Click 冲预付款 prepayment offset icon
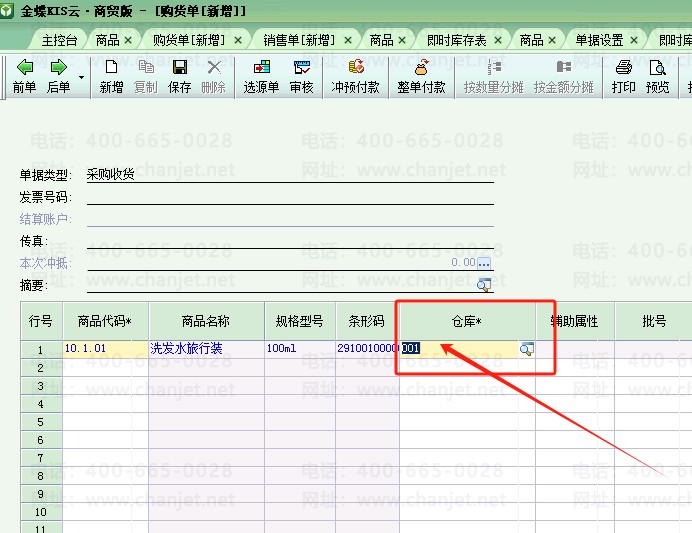The height and width of the screenshot is (533, 692). pyautogui.click(x=356, y=76)
